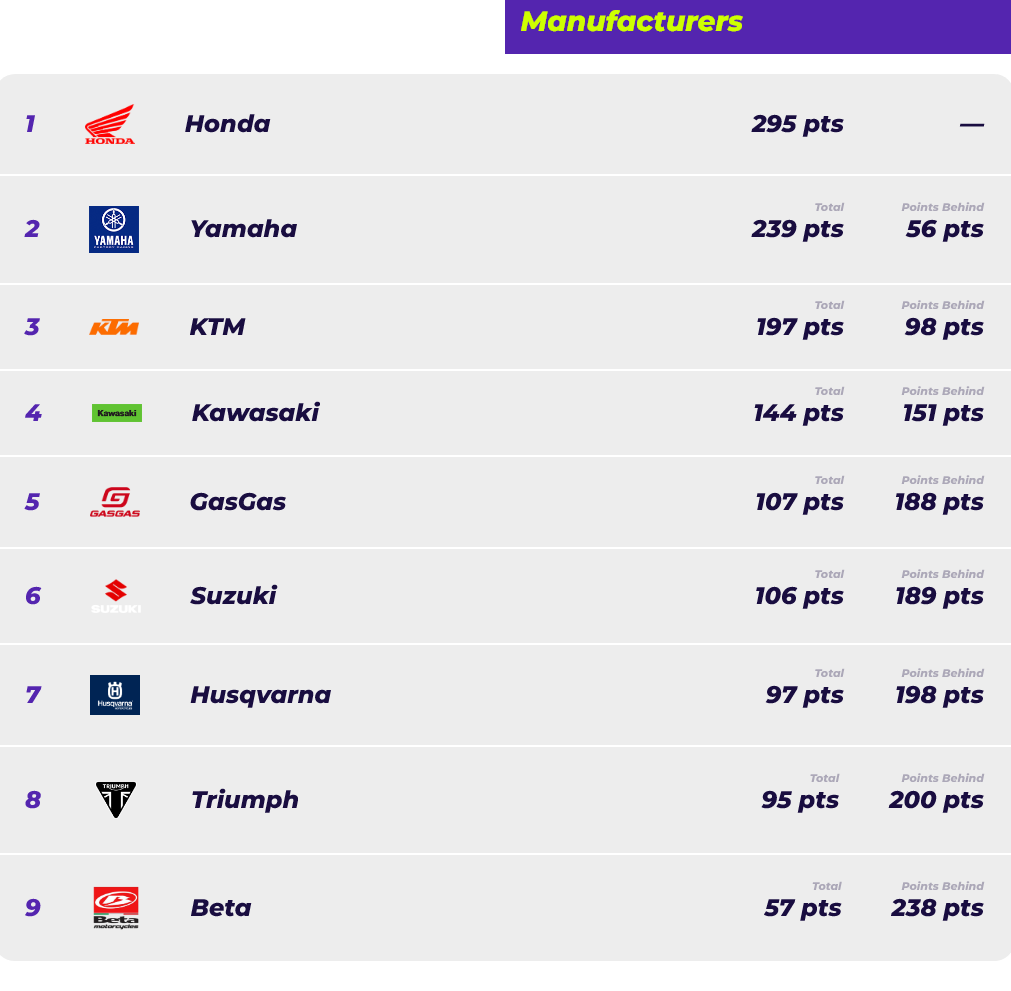The width and height of the screenshot is (1011, 991).
Task: Click the Suzuki S logo
Action: click(x=116, y=597)
